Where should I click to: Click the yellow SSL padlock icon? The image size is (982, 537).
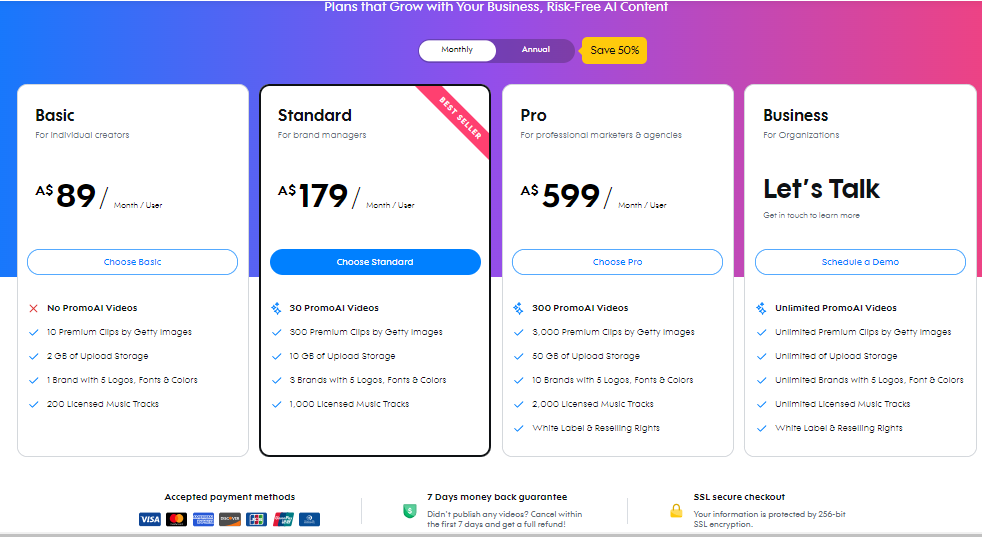(676, 511)
